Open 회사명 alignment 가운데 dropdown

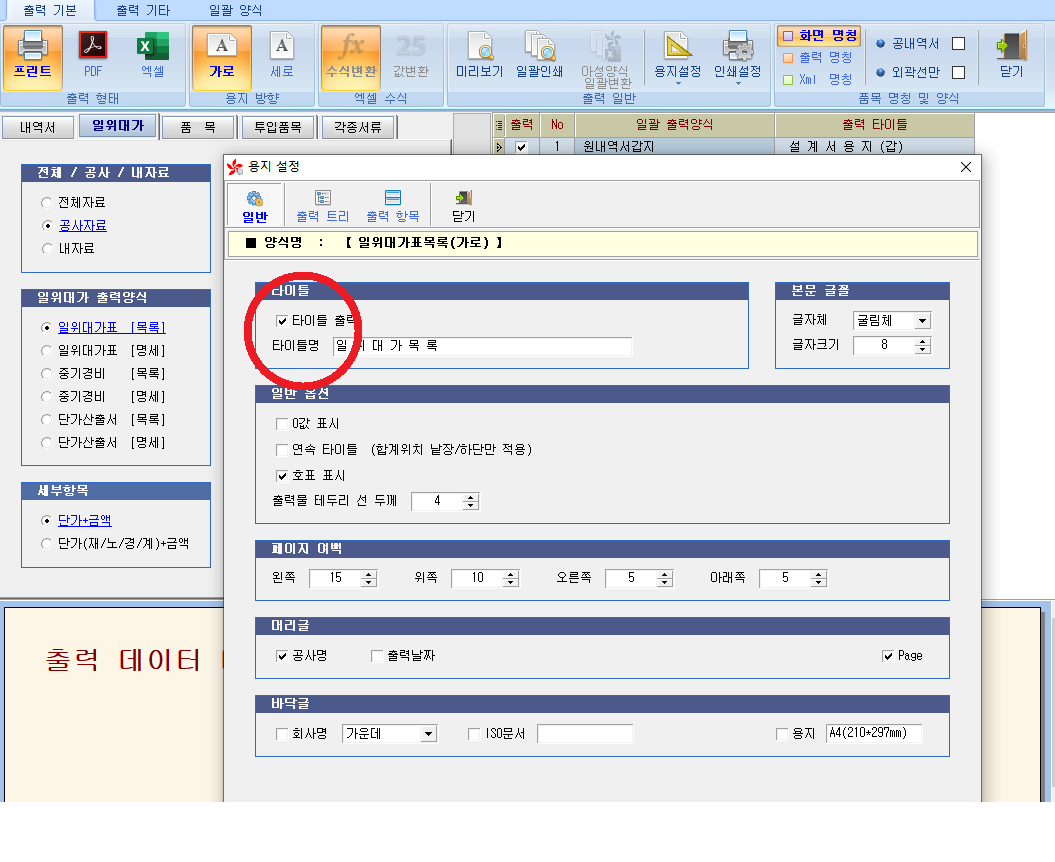pos(428,734)
